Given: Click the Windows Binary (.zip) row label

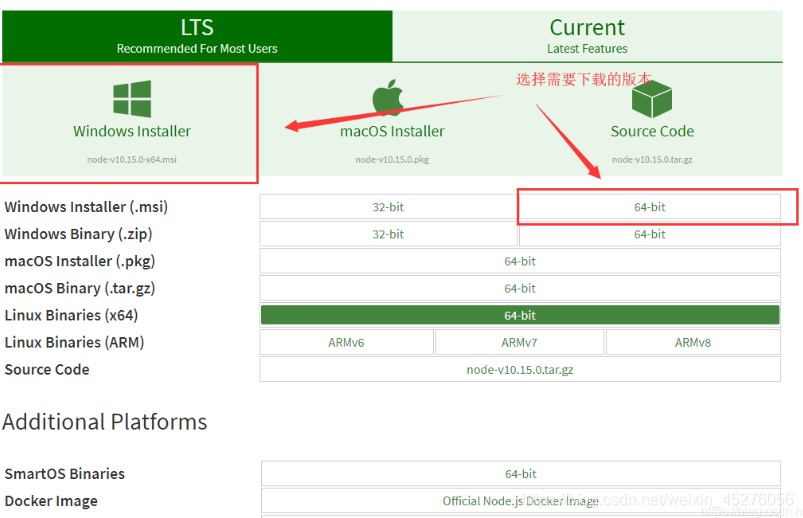Looking at the screenshot, I should coord(78,234).
